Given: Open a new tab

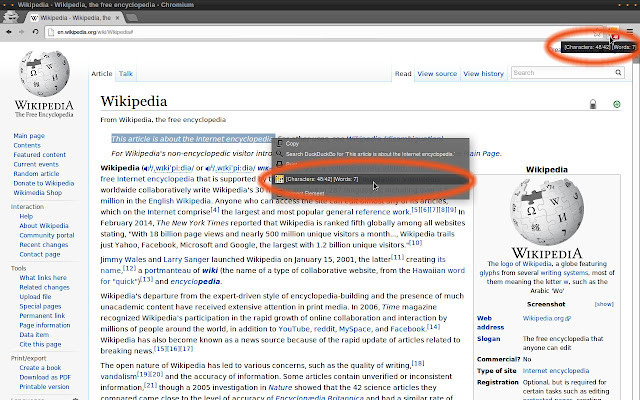Looking at the screenshot, I should click(131, 18).
